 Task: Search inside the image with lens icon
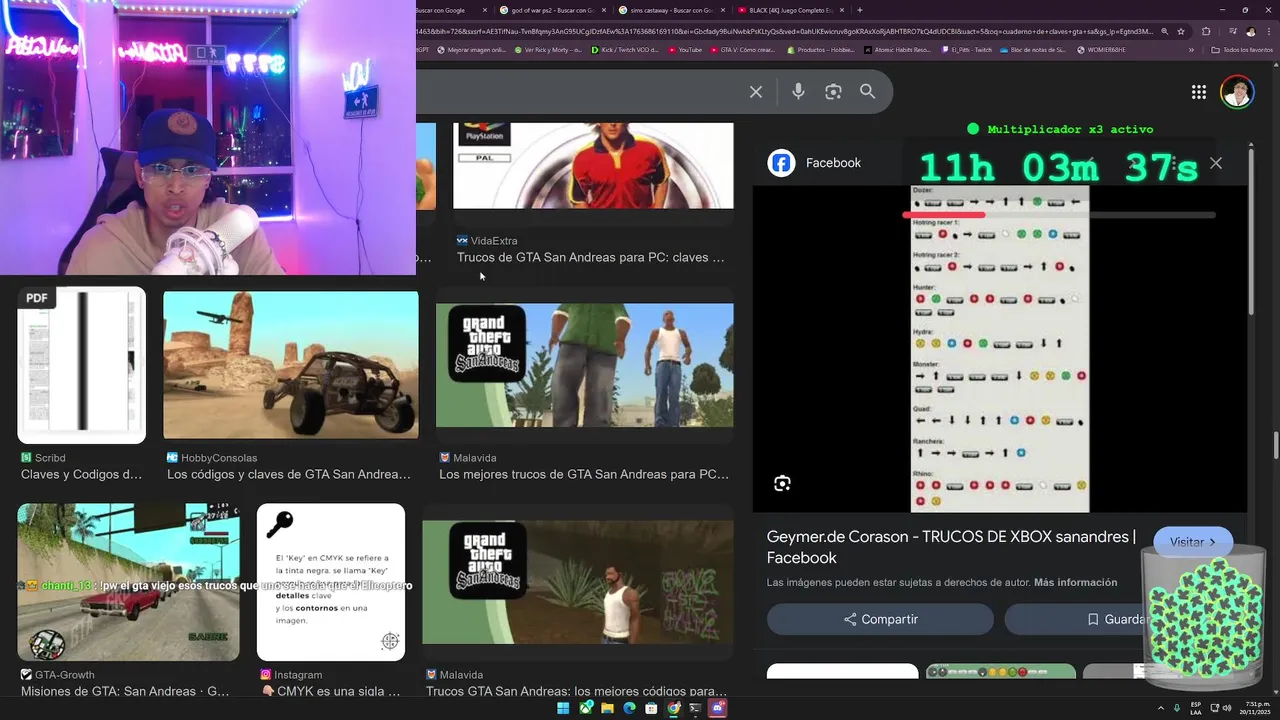[x=782, y=484]
